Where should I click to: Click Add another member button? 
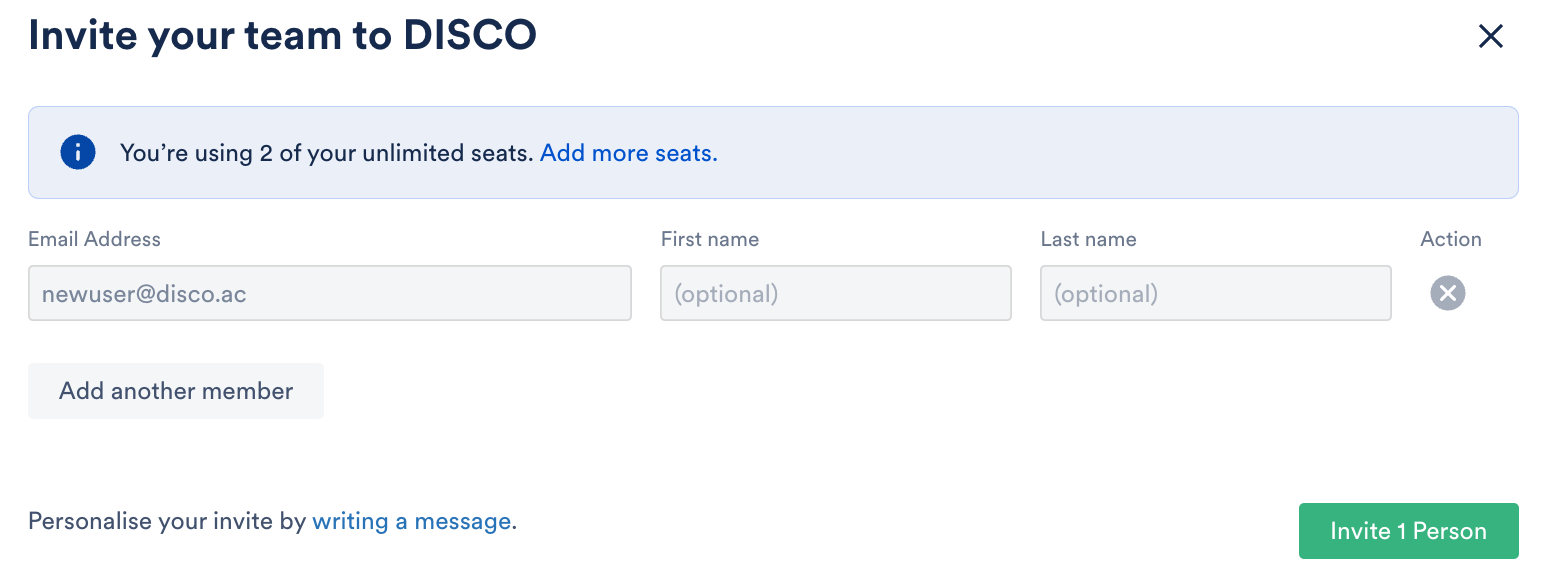[x=176, y=391]
